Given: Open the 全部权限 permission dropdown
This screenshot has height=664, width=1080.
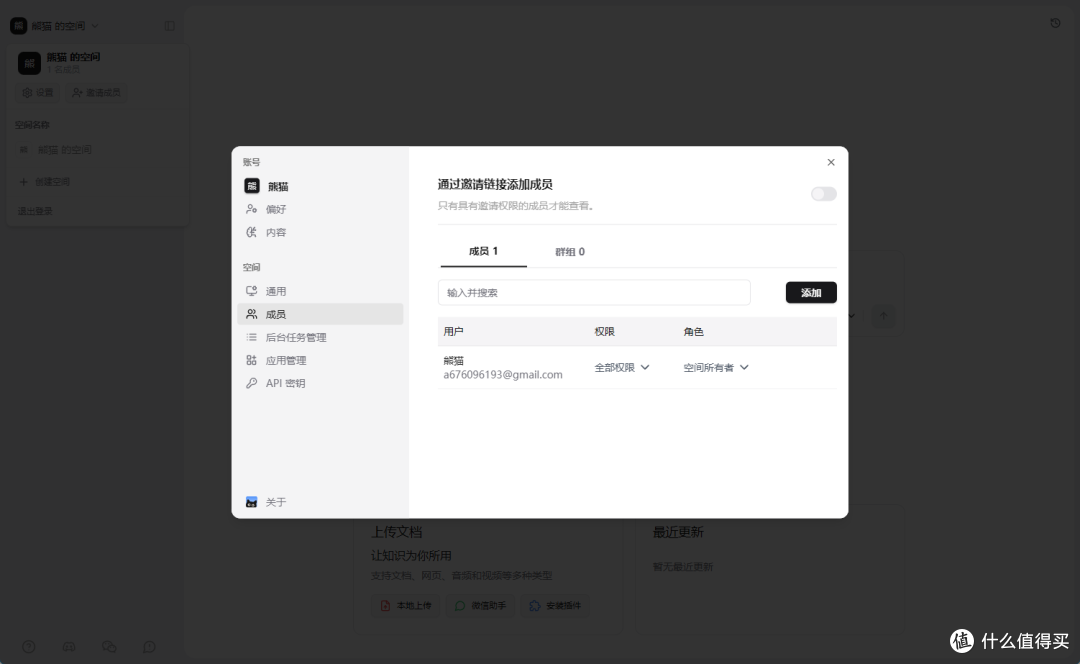Looking at the screenshot, I should coord(622,368).
